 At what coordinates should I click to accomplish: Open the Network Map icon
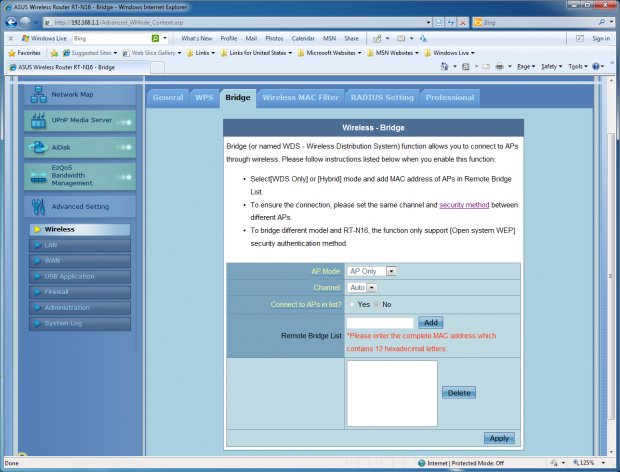coord(38,95)
